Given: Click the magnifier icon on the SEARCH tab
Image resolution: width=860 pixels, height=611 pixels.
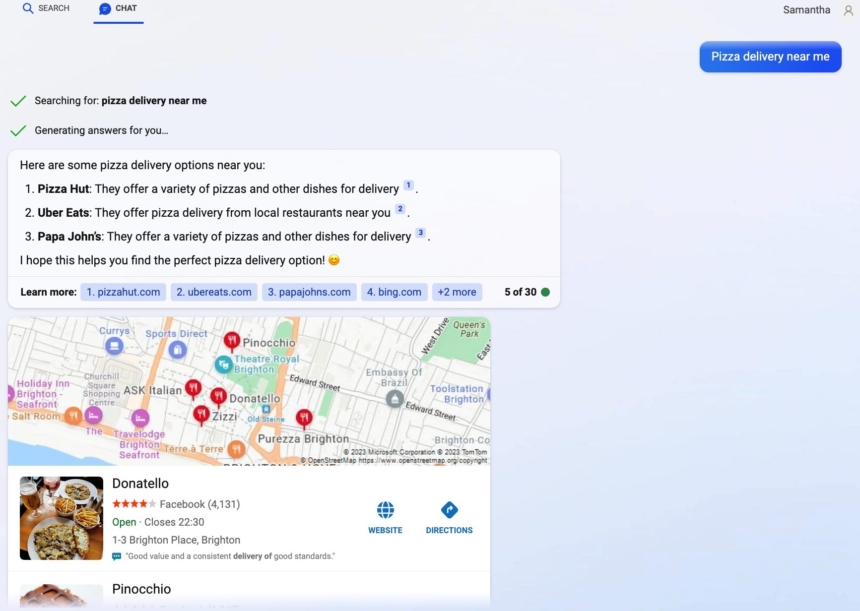Looking at the screenshot, I should pyautogui.click(x=27, y=8).
